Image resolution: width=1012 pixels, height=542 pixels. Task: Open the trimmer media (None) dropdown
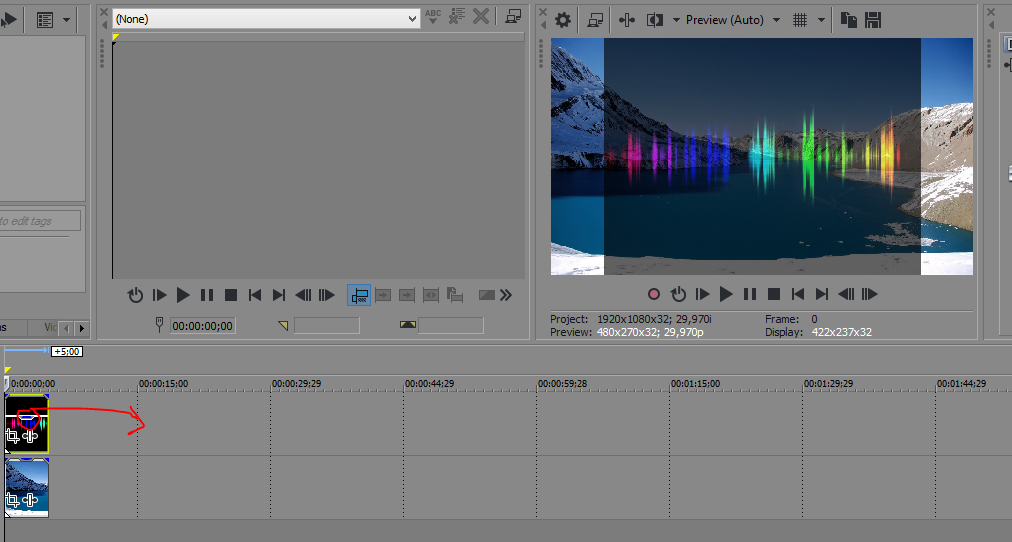[x=266, y=19]
